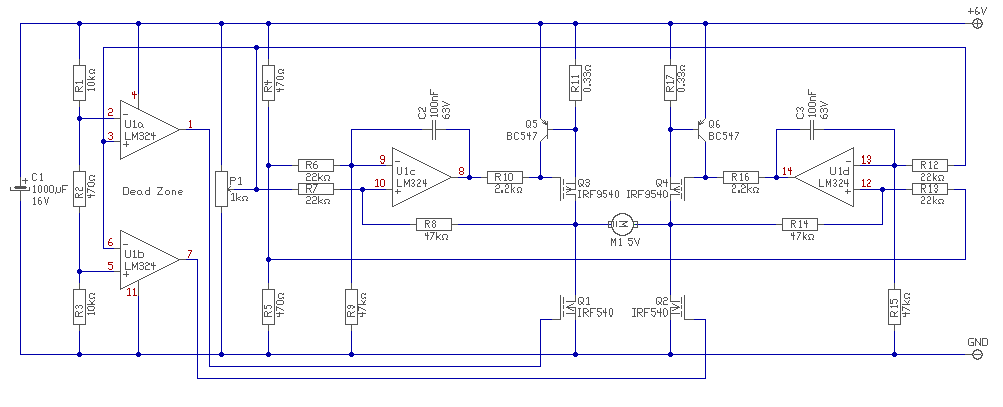This screenshot has width=1003, height=407.
Task: Select the Q1 IRF540 MOSFET symbol
Action: click(x=569, y=307)
